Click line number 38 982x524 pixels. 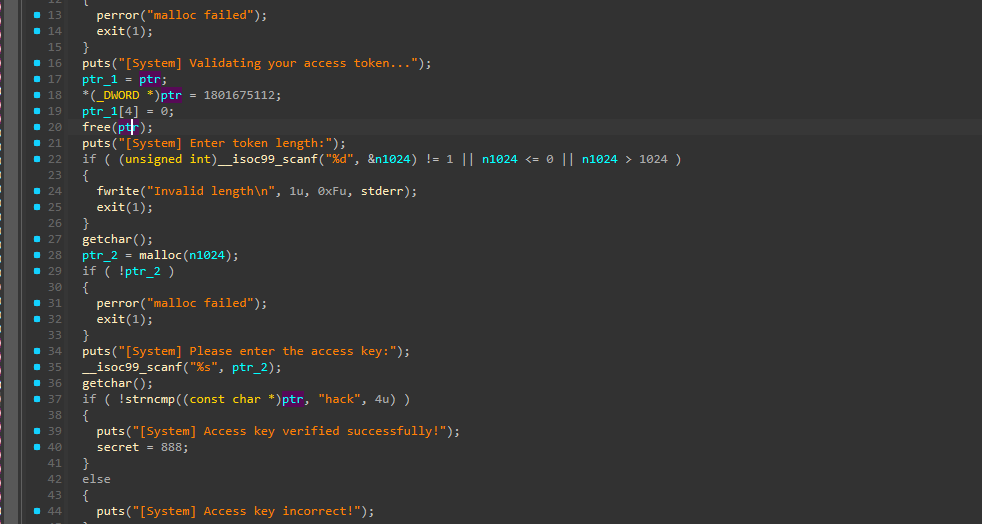pos(54,415)
